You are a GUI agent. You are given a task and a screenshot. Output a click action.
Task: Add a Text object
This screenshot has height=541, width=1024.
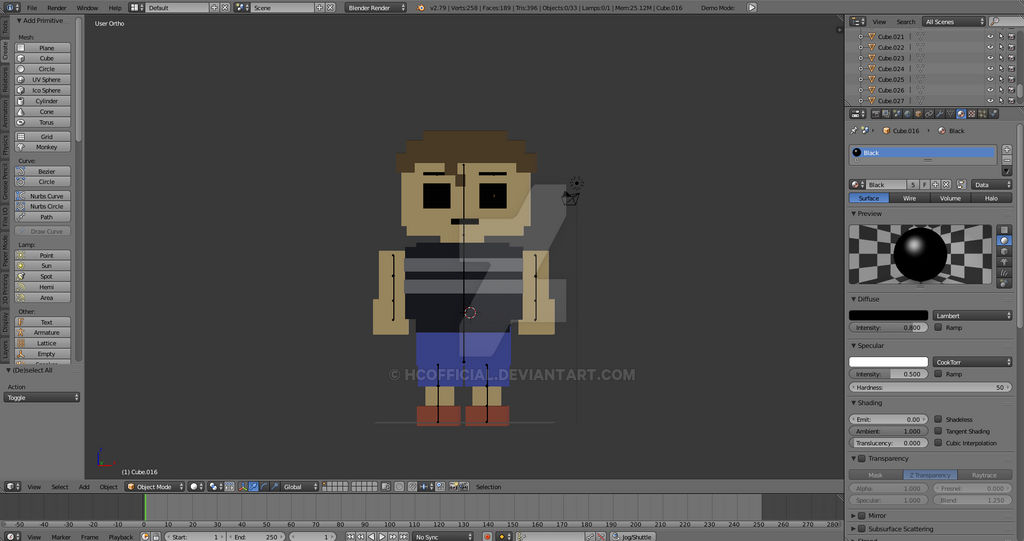point(42,322)
